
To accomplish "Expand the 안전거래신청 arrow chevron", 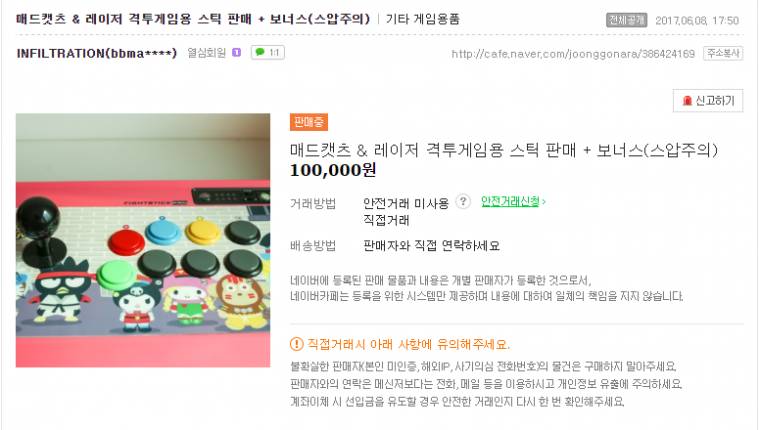I will [544, 202].
